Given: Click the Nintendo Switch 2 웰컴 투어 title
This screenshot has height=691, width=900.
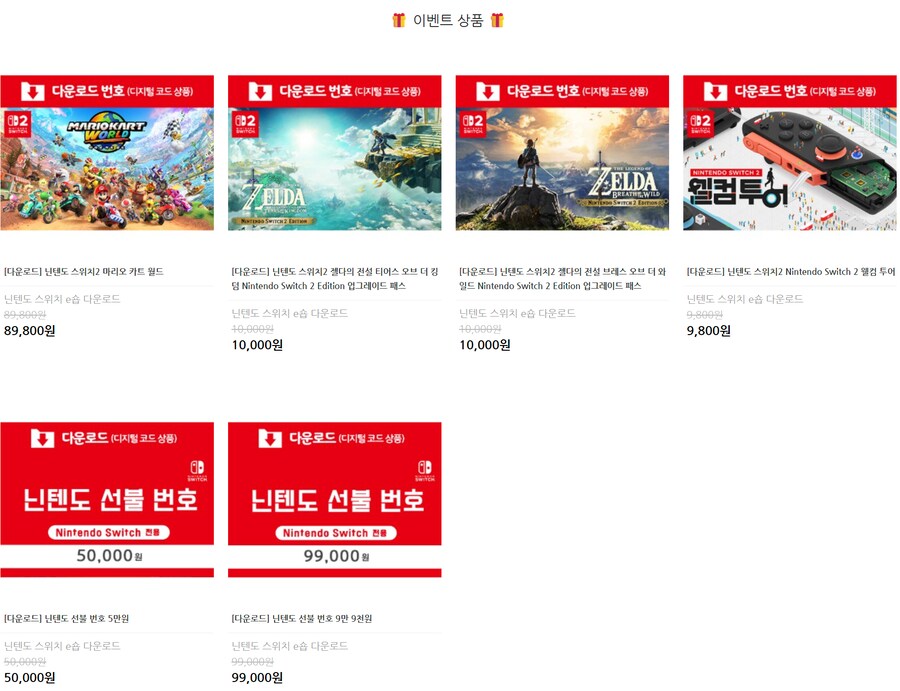Looking at the screenshot, I should coord(791,271).
